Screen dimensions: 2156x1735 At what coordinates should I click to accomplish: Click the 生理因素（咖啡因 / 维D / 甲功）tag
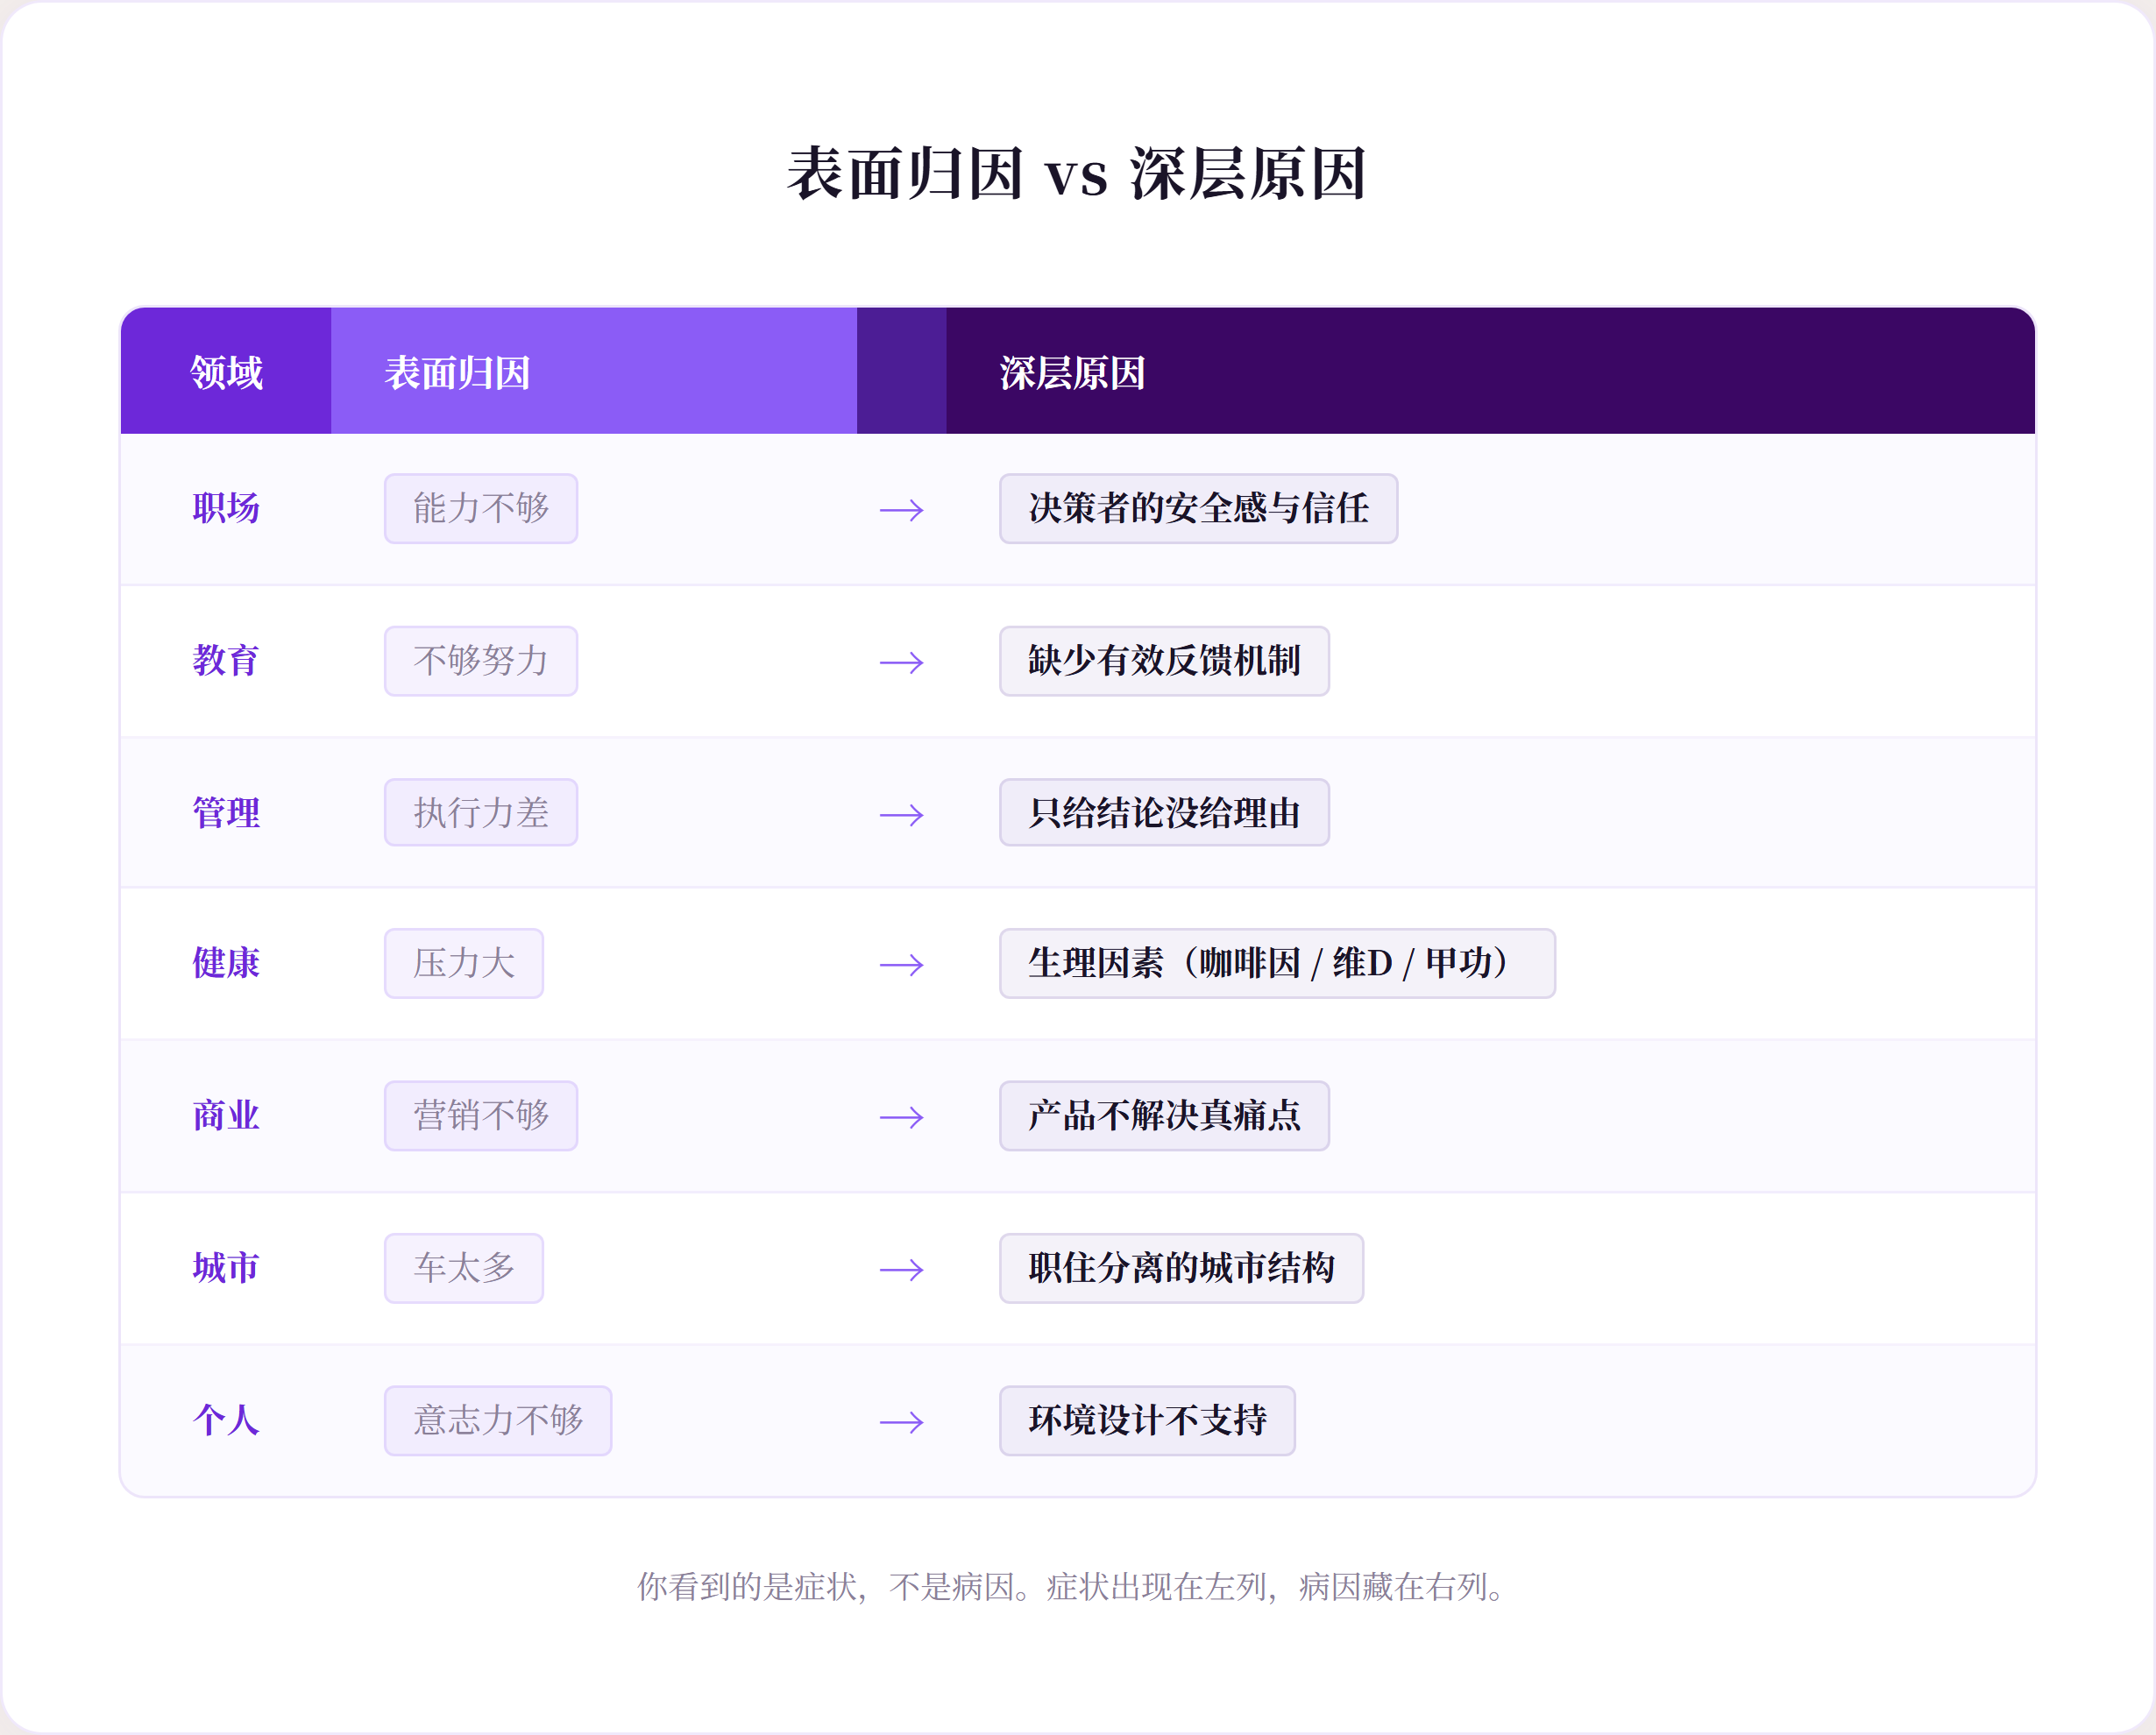tap(1277, 963)
